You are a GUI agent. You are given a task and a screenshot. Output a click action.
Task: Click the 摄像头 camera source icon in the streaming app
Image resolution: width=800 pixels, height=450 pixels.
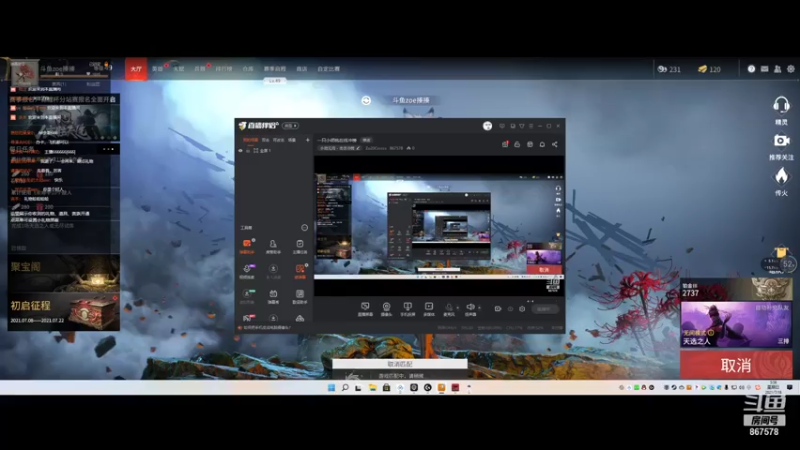(386, 307)
